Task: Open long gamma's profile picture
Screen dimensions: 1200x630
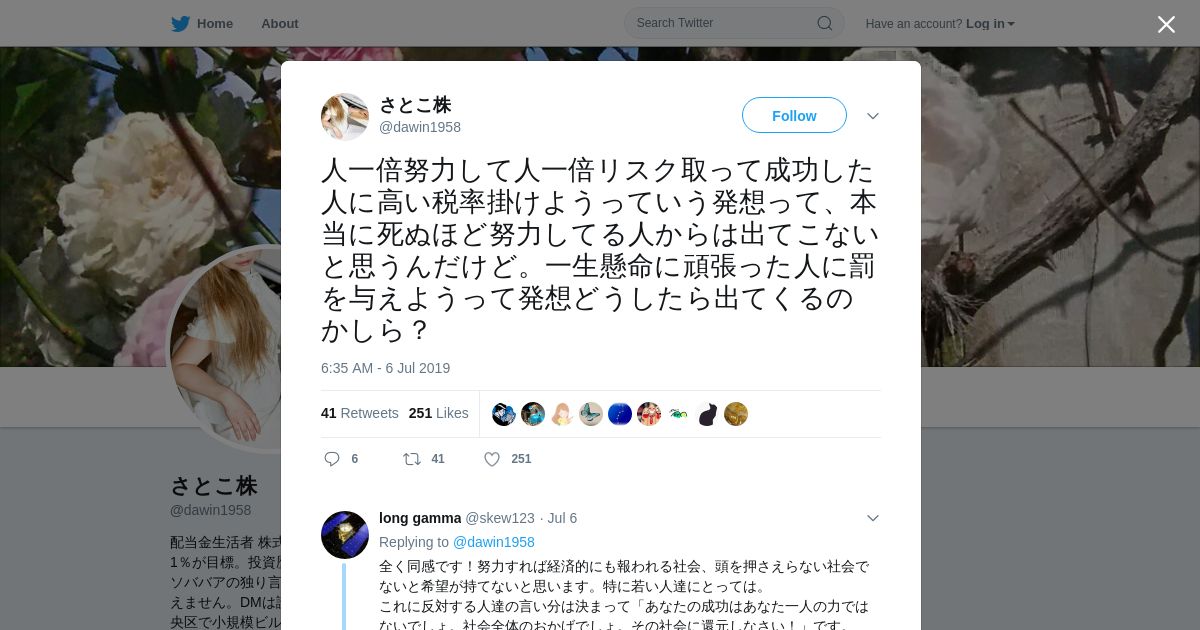Action: (345, 534)
